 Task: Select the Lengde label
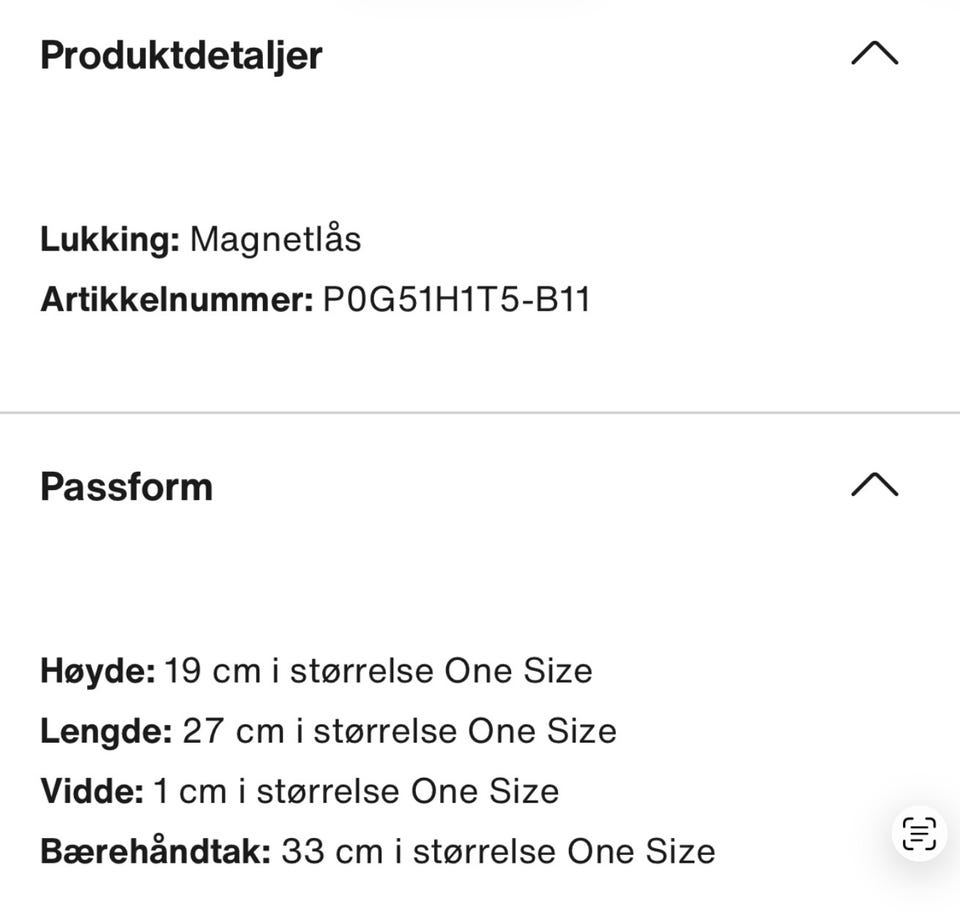107,731
